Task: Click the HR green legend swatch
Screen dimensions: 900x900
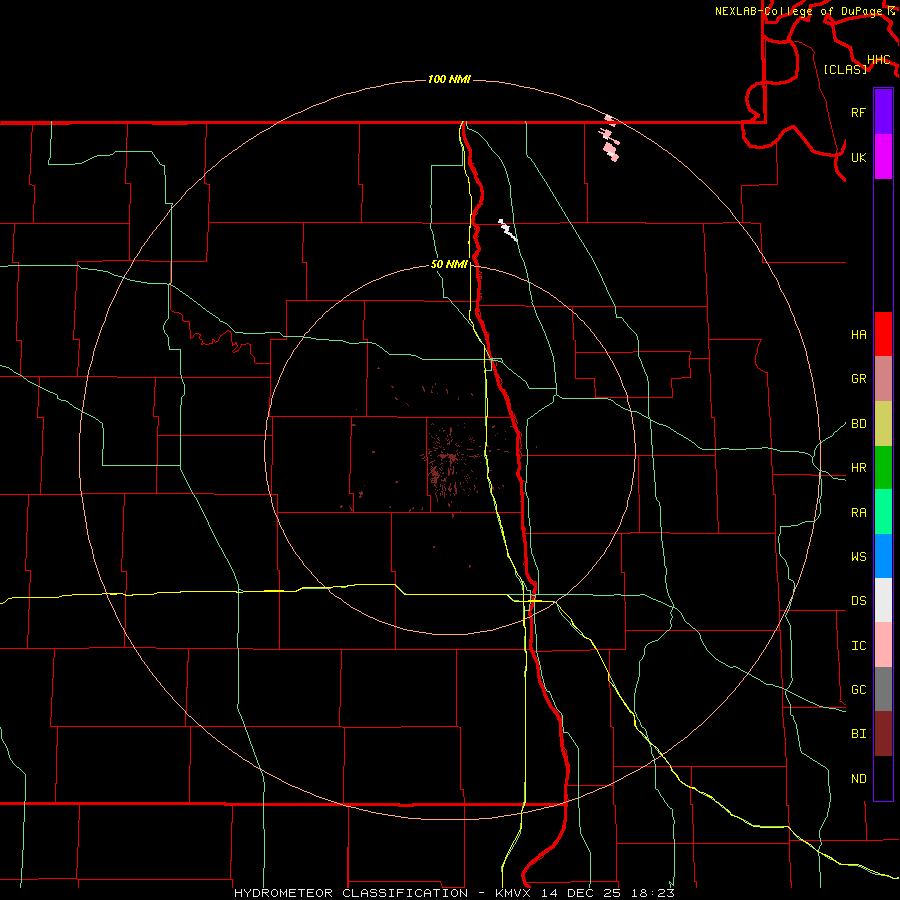Action: point(883,468)
